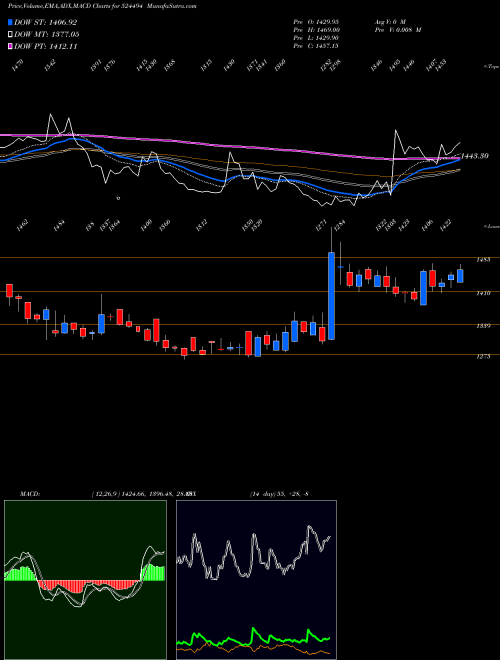The image size is (500, 660).
Task: Click the first red candlestick on the left
Action: [x=9, y=290]
